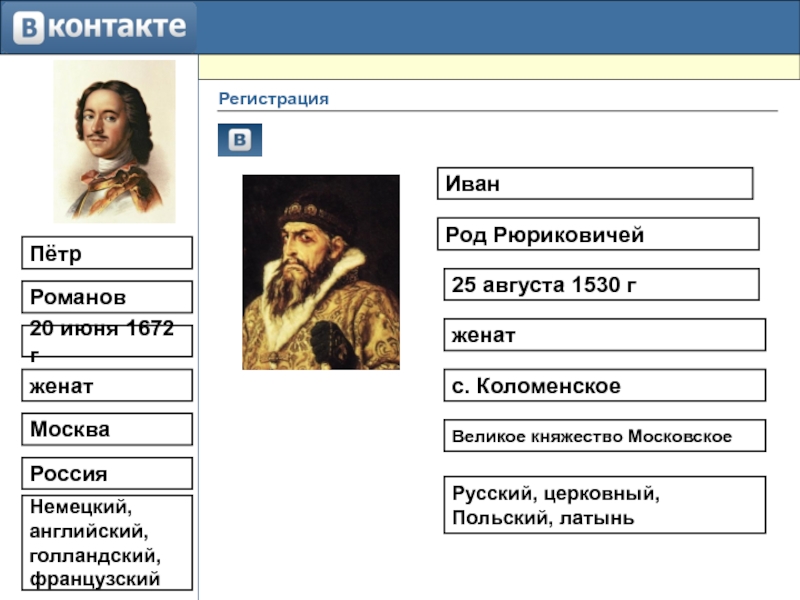
Task: Click the Иван name field
Action: point(595,183)
